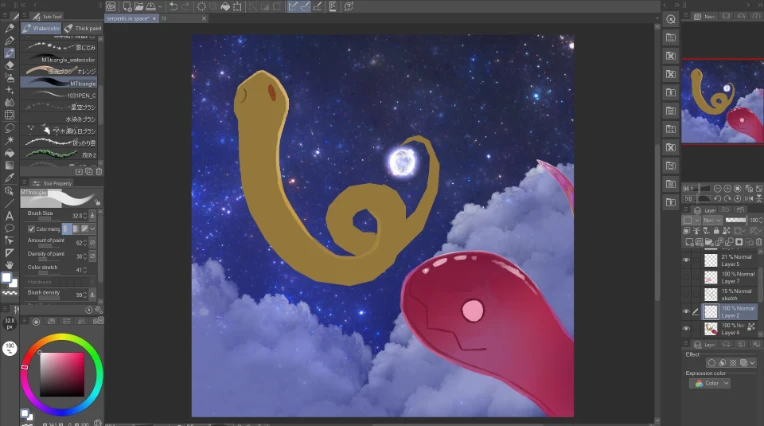Open the Tool Property panel tab
The height and width of the screenshot is (426, 764).
tap(53, 183)
